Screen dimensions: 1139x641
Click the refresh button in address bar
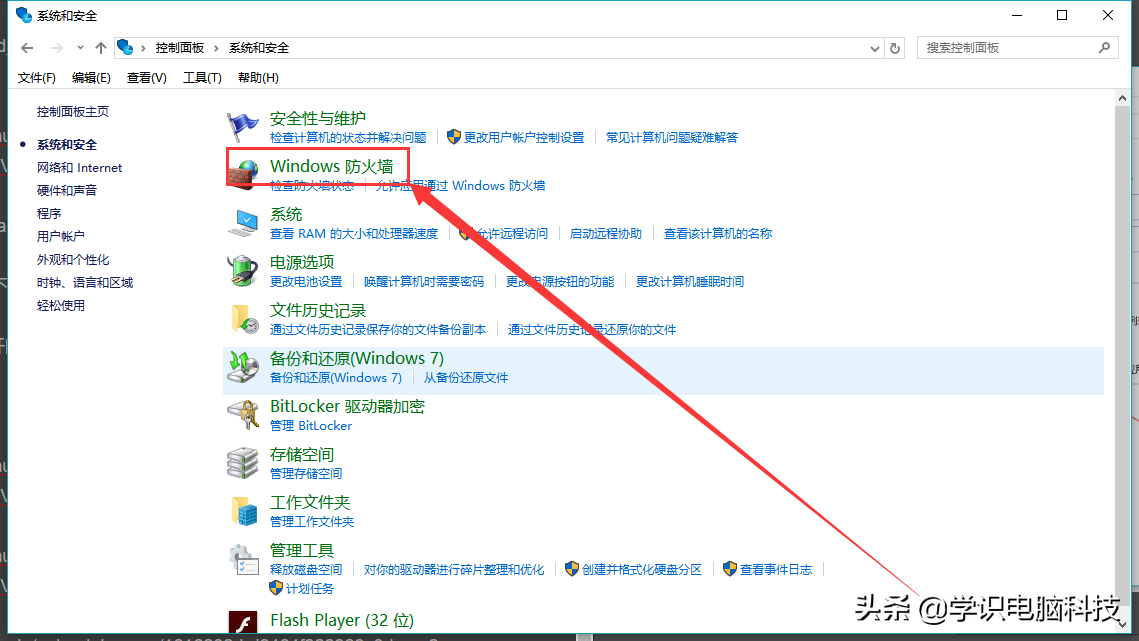tap(895, 48)
